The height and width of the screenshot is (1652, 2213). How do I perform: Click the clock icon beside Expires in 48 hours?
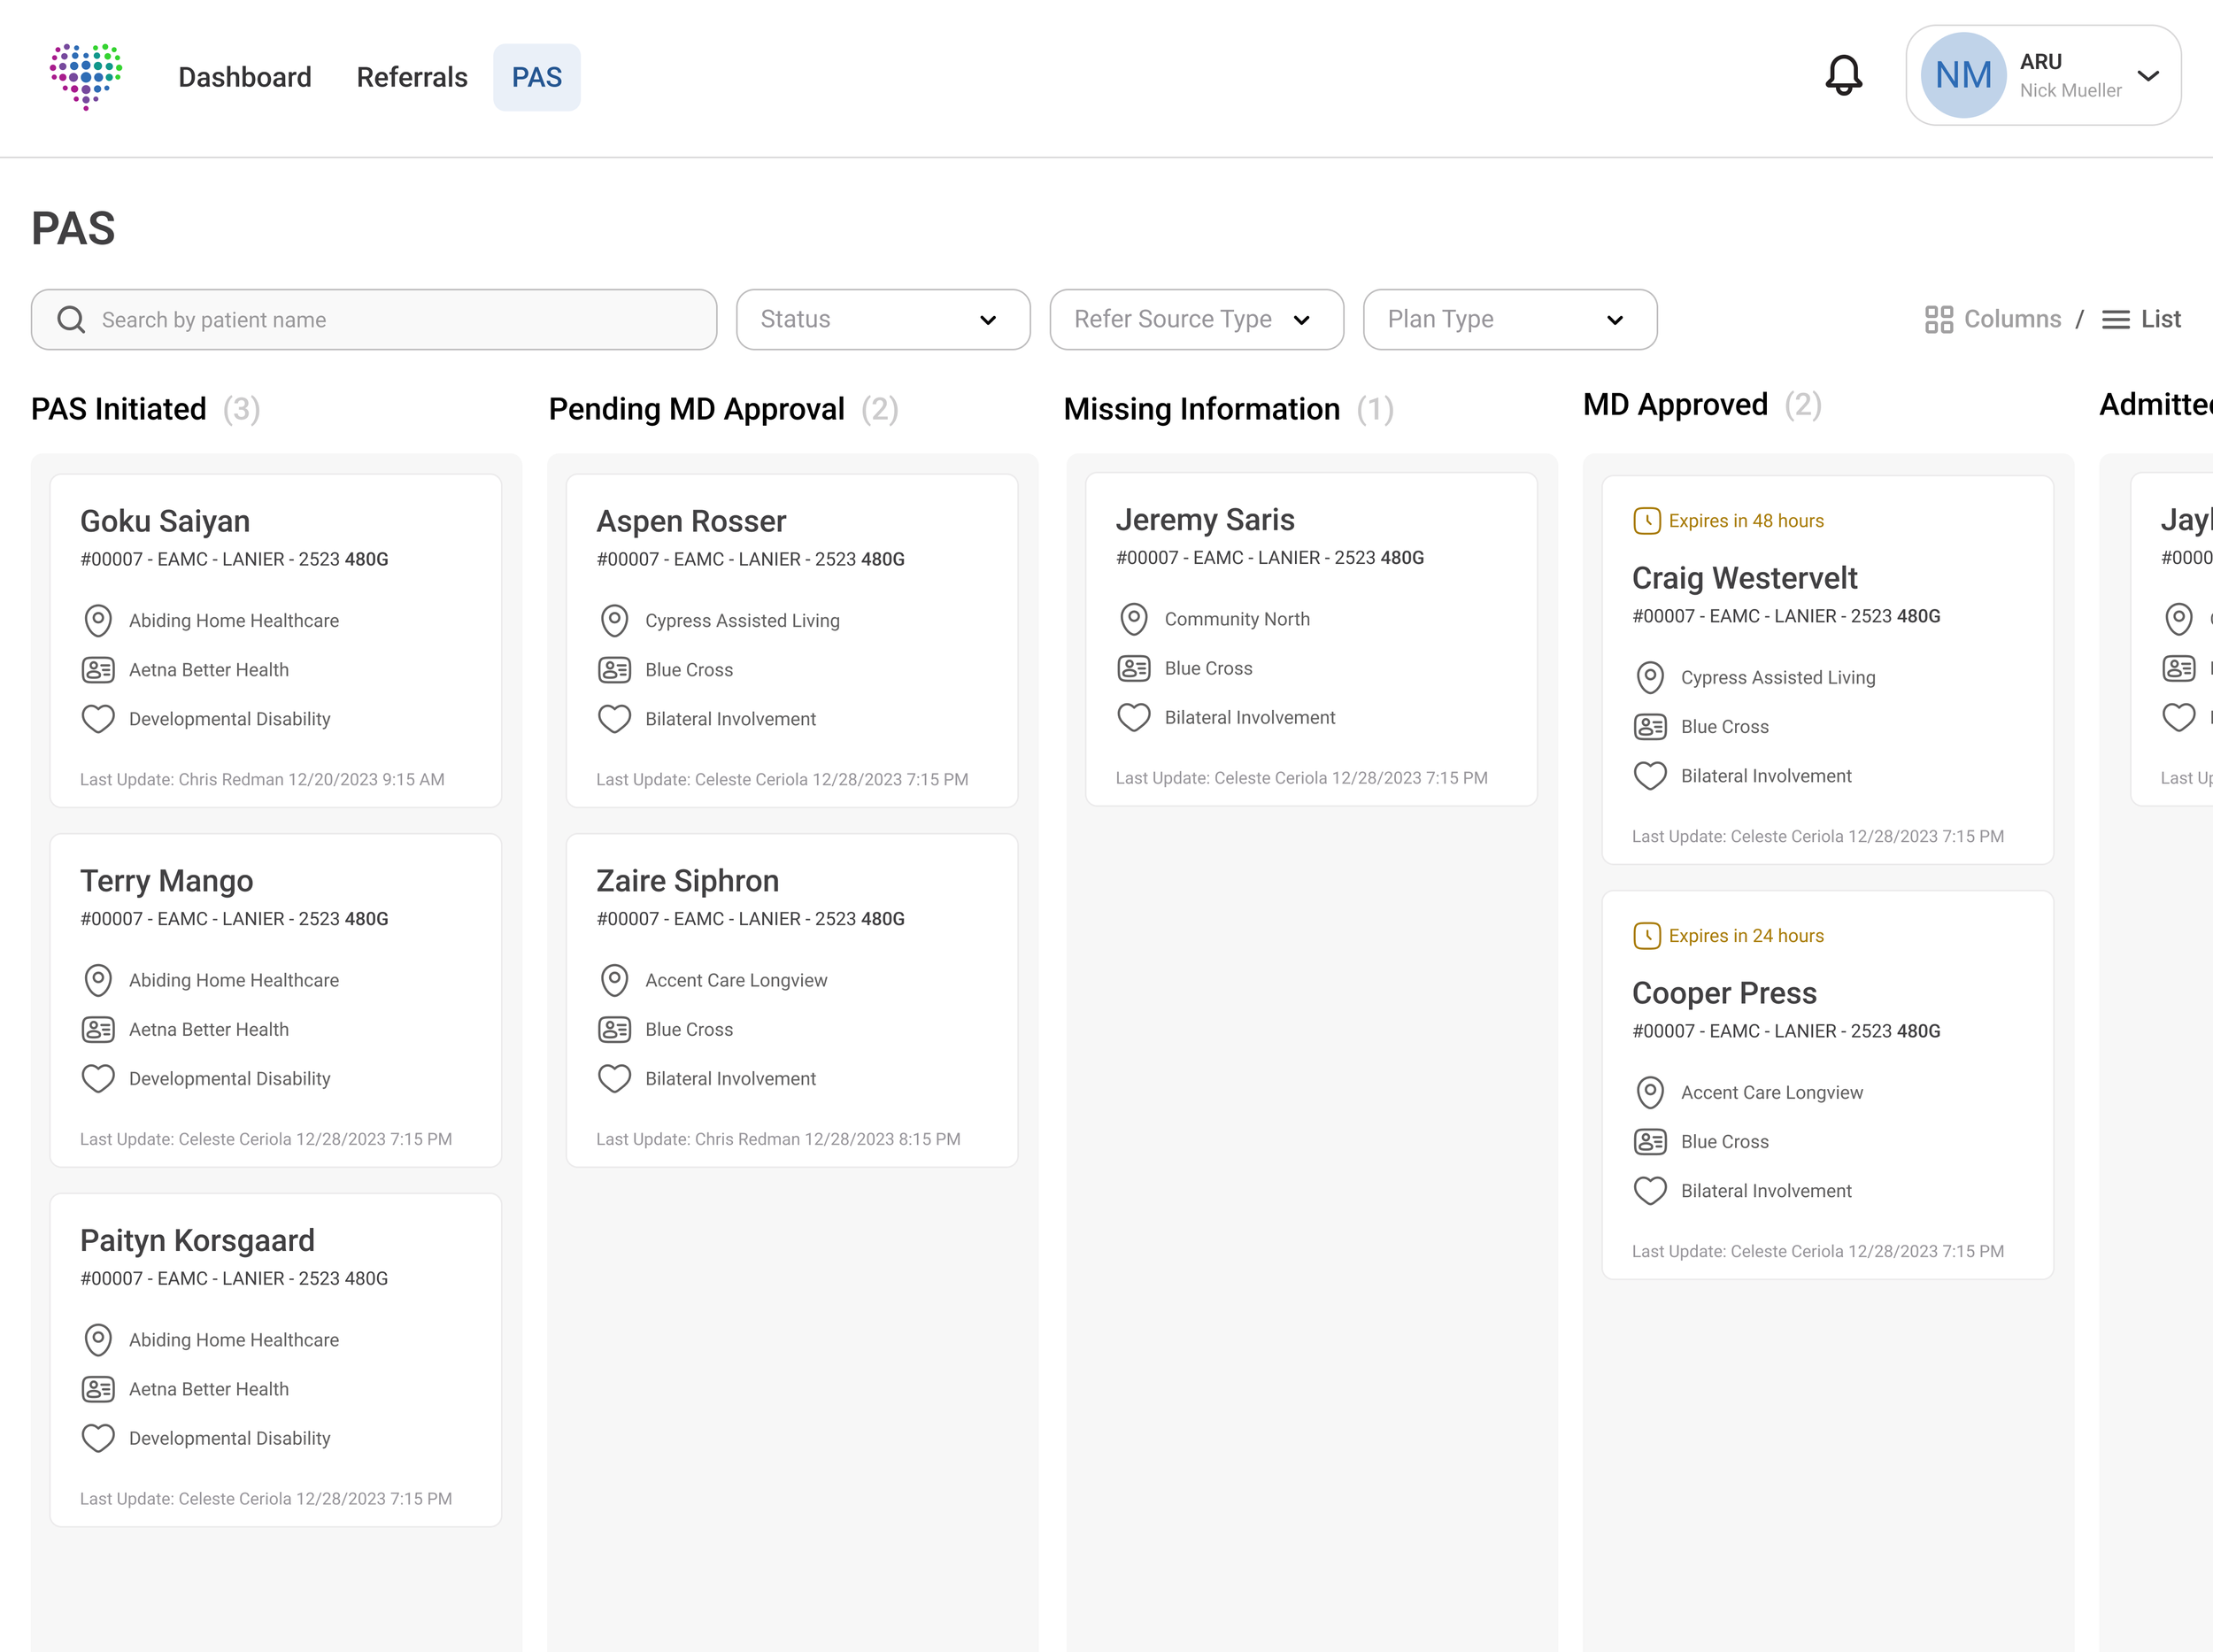coord(1646,521)
